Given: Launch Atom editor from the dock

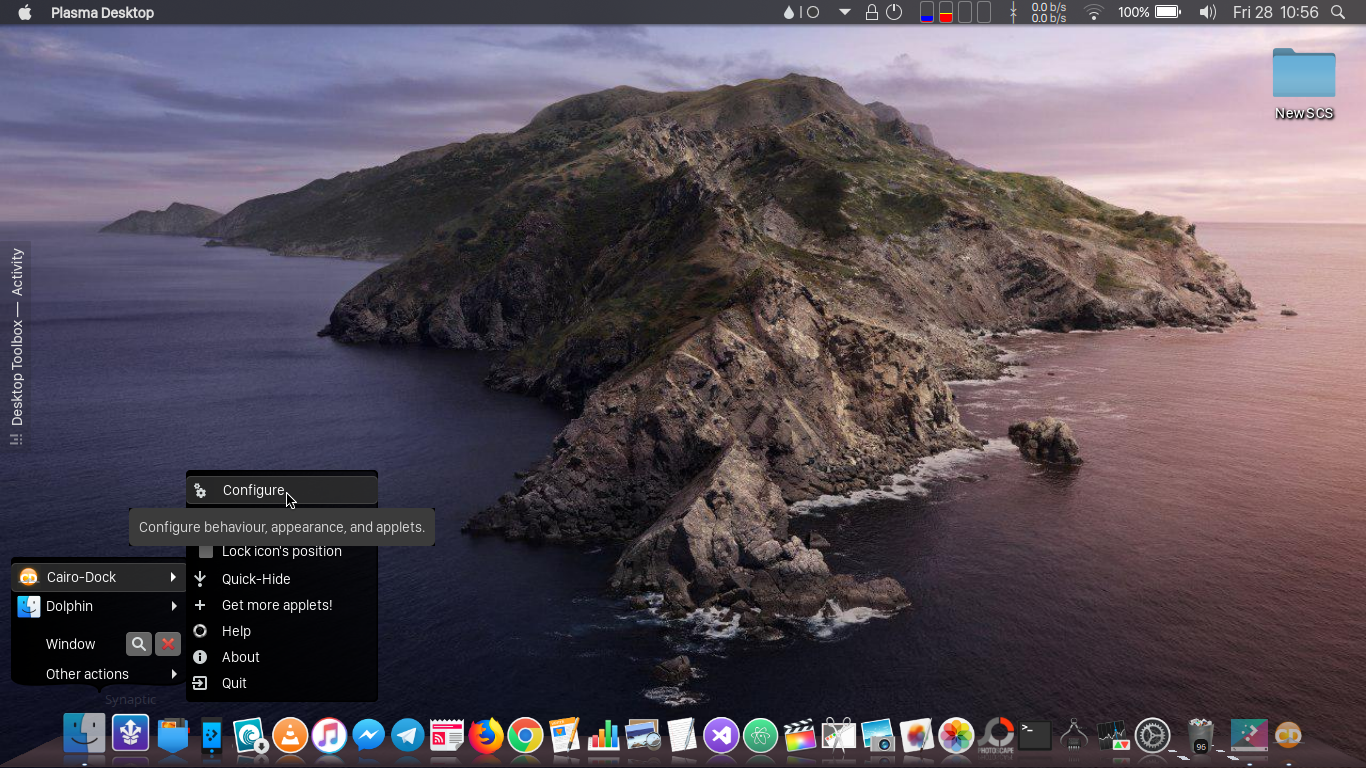Looking at the screenshot, I should pyautogui.click(x=760, y=736).
